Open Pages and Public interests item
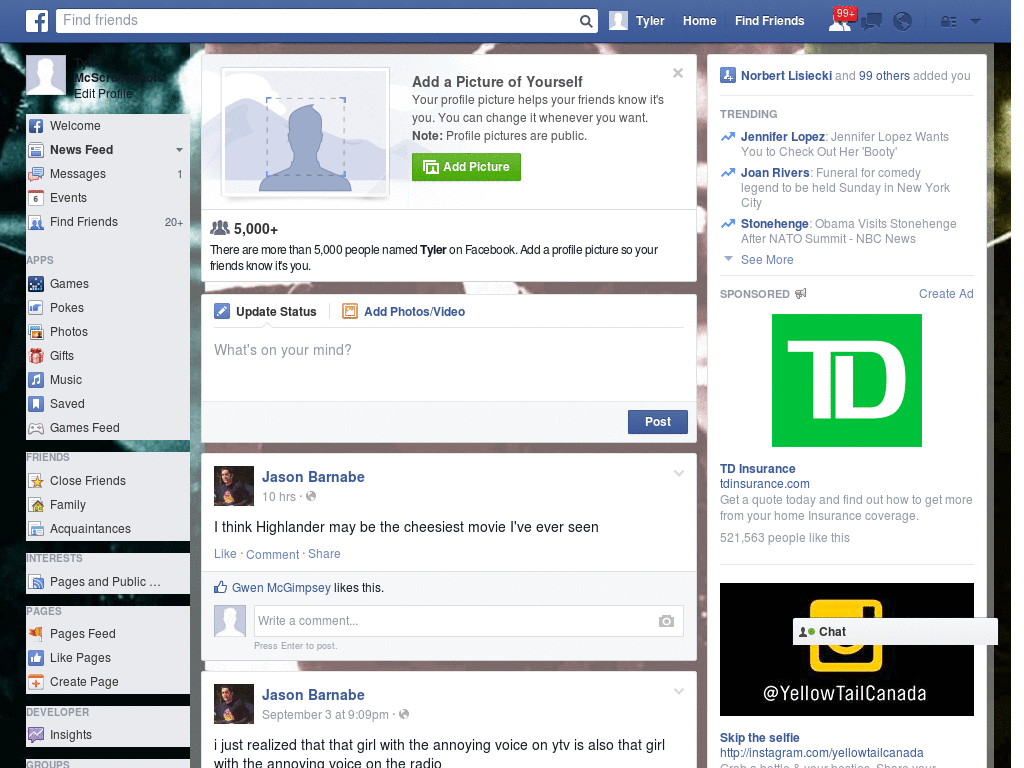This screenshot has height=768, width=1024. (x=108, y=582)
